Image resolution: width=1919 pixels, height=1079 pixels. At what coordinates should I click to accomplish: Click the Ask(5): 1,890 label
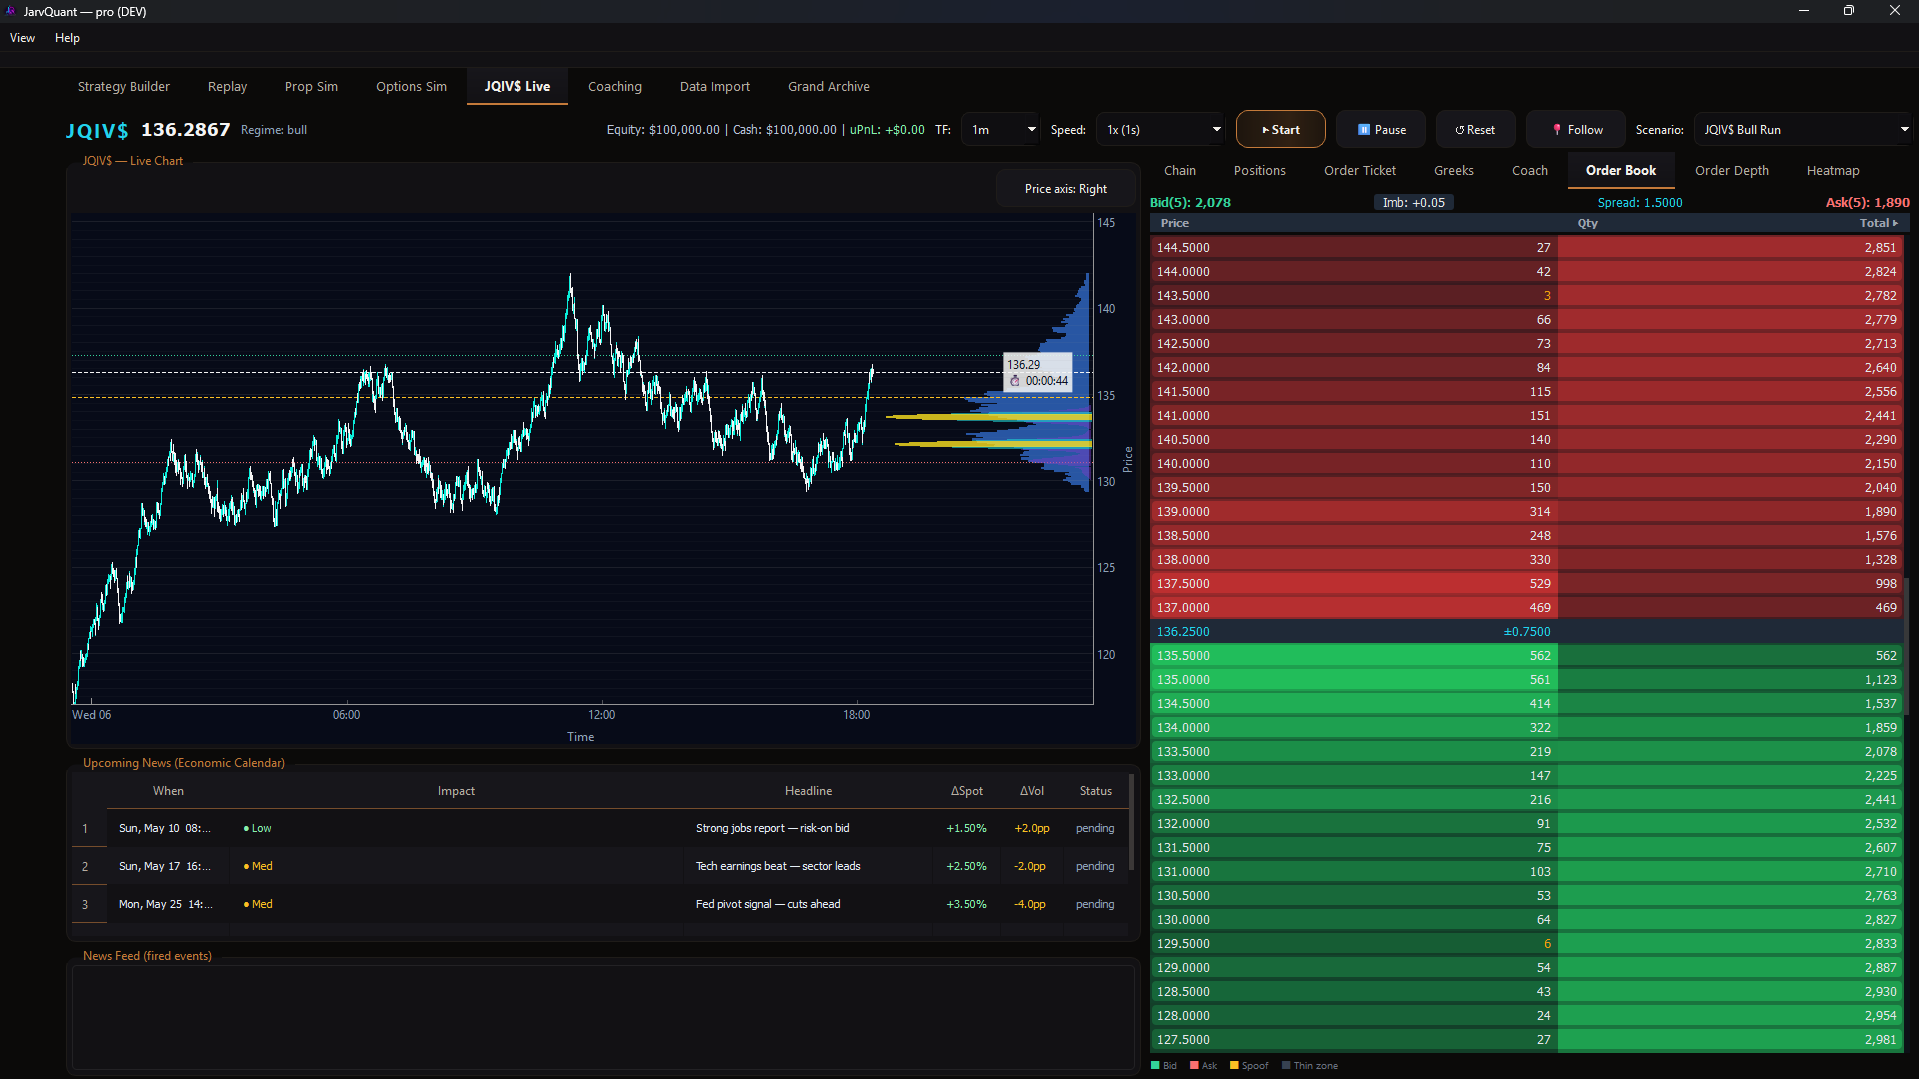(1867, 203)
